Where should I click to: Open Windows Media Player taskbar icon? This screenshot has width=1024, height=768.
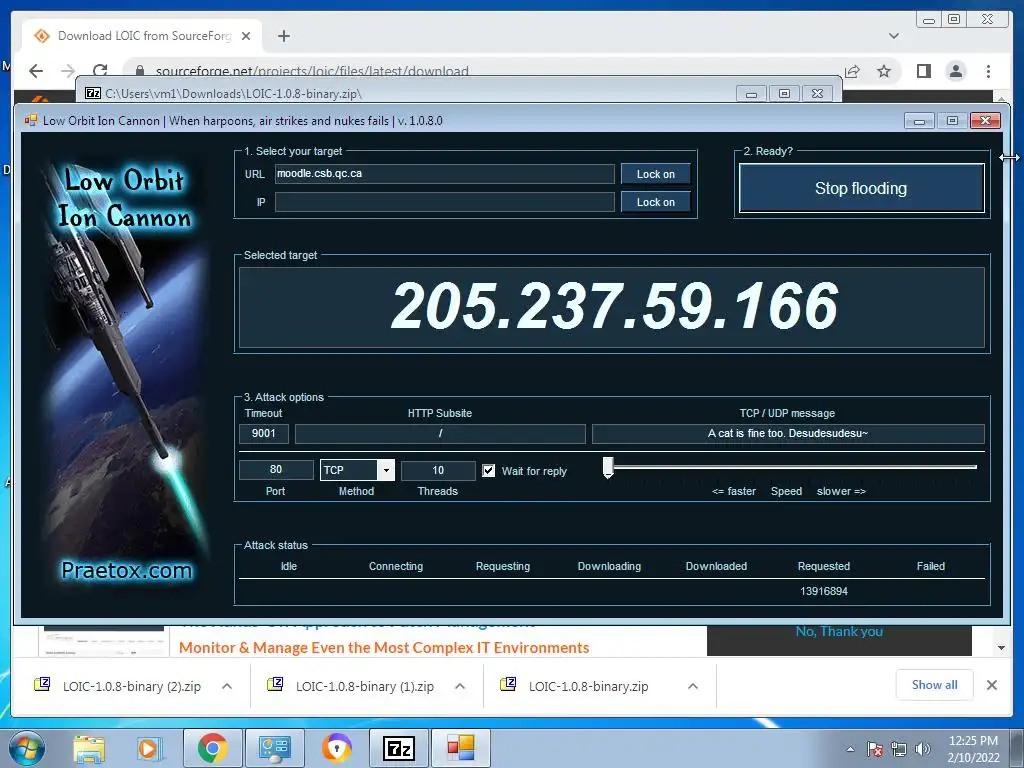(x=149, y=749)
